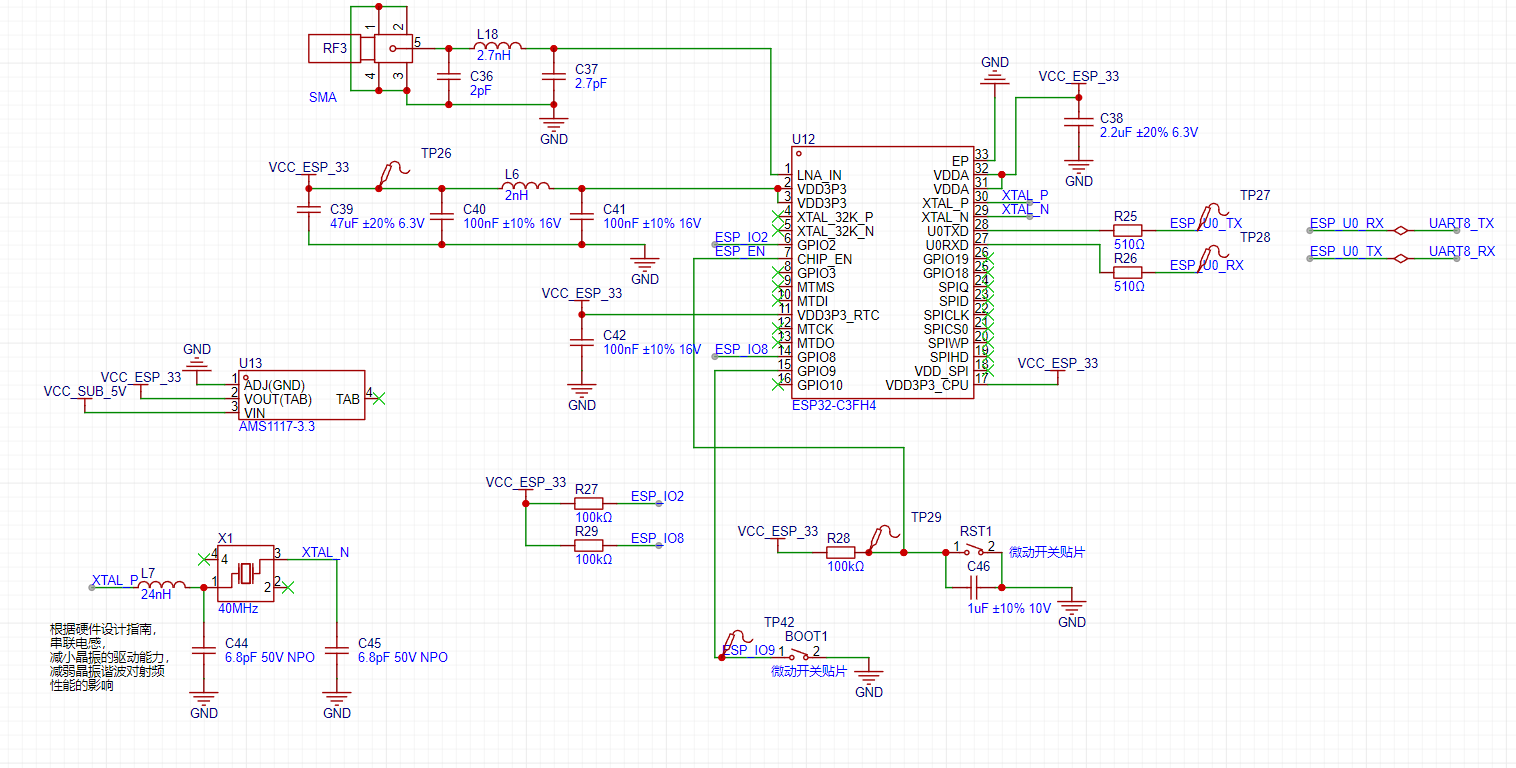Select the VCC_SUB_5V net label
This screenshot has width=1516, height=768.
tap(85, 391)
